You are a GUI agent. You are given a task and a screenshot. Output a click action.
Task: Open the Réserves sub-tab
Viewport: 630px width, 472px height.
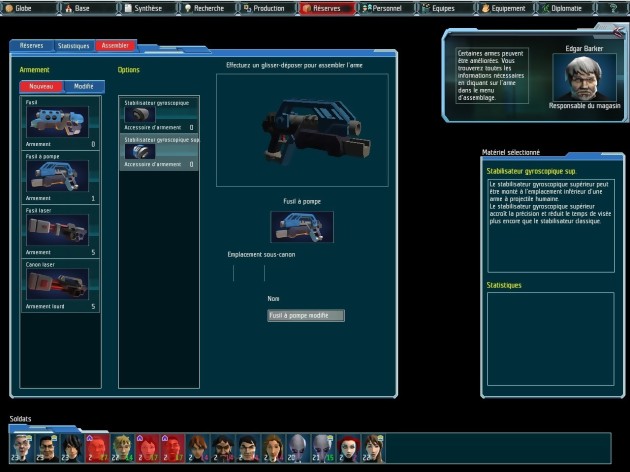[31, 46]
